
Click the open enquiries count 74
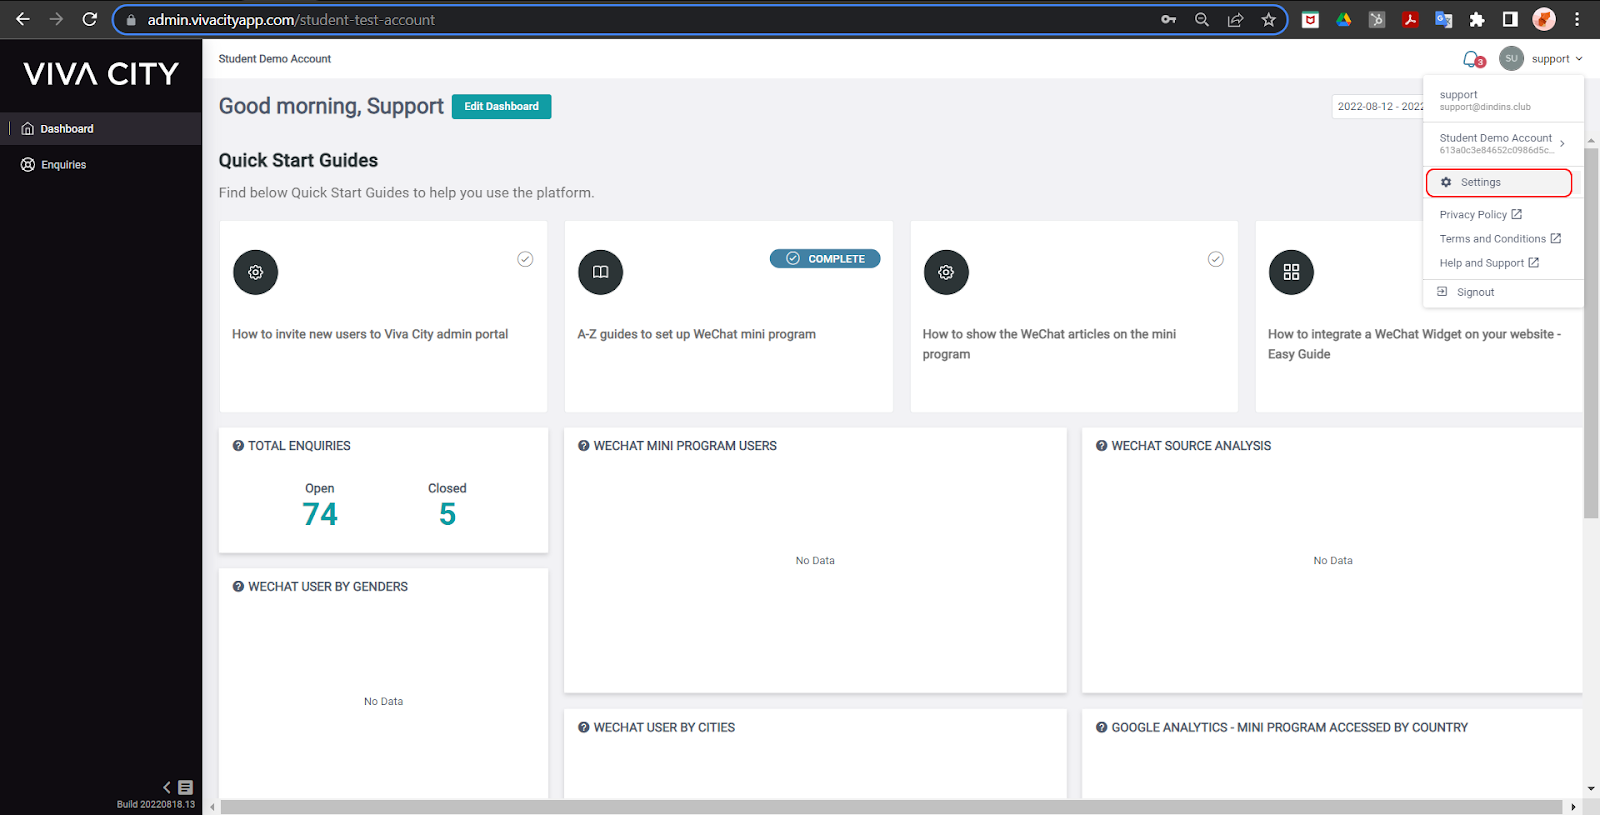[320, 514]
